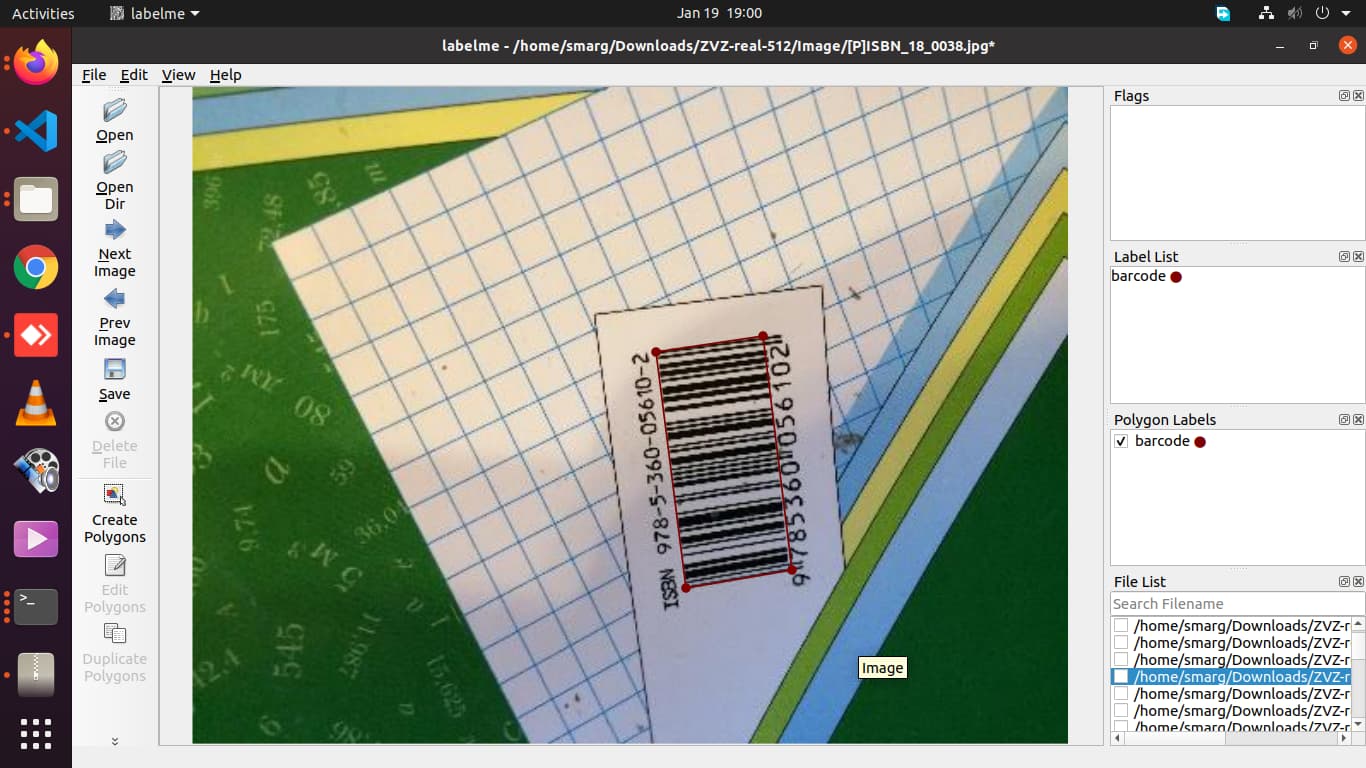Click the network status icon in top bar

coord(1266,13)
